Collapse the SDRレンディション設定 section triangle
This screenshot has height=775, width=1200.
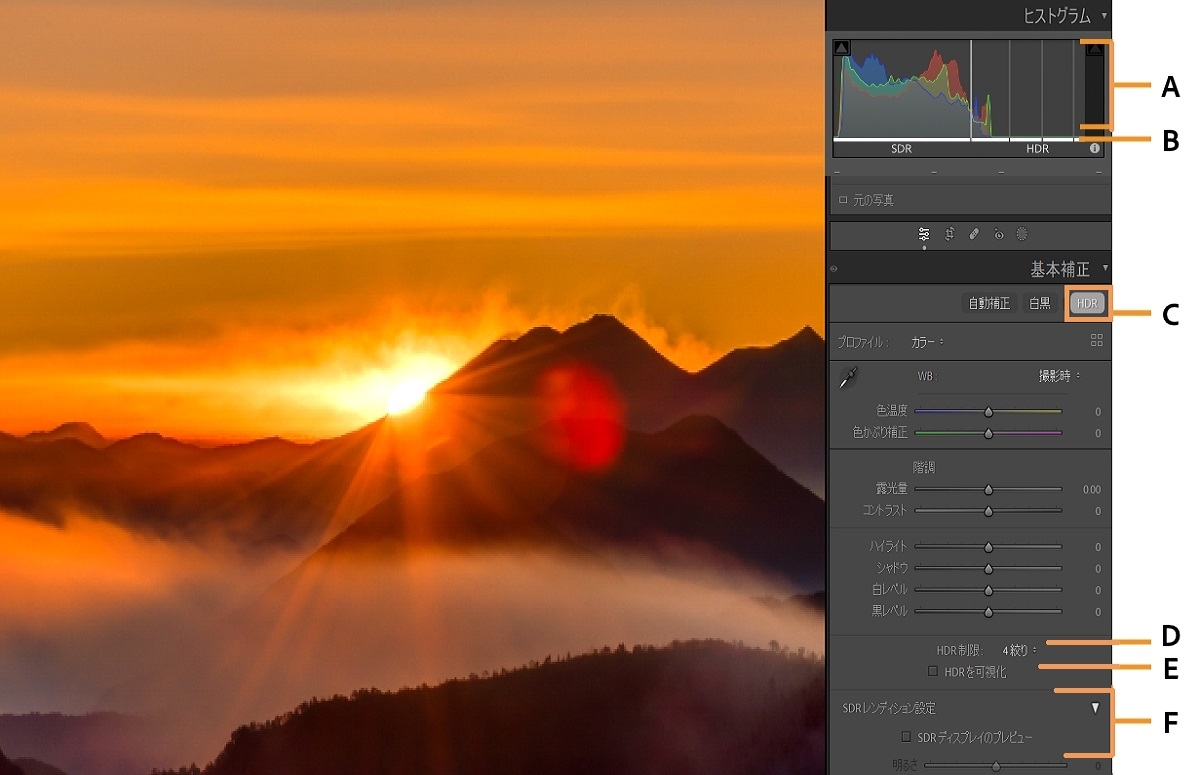(1095, 707)
